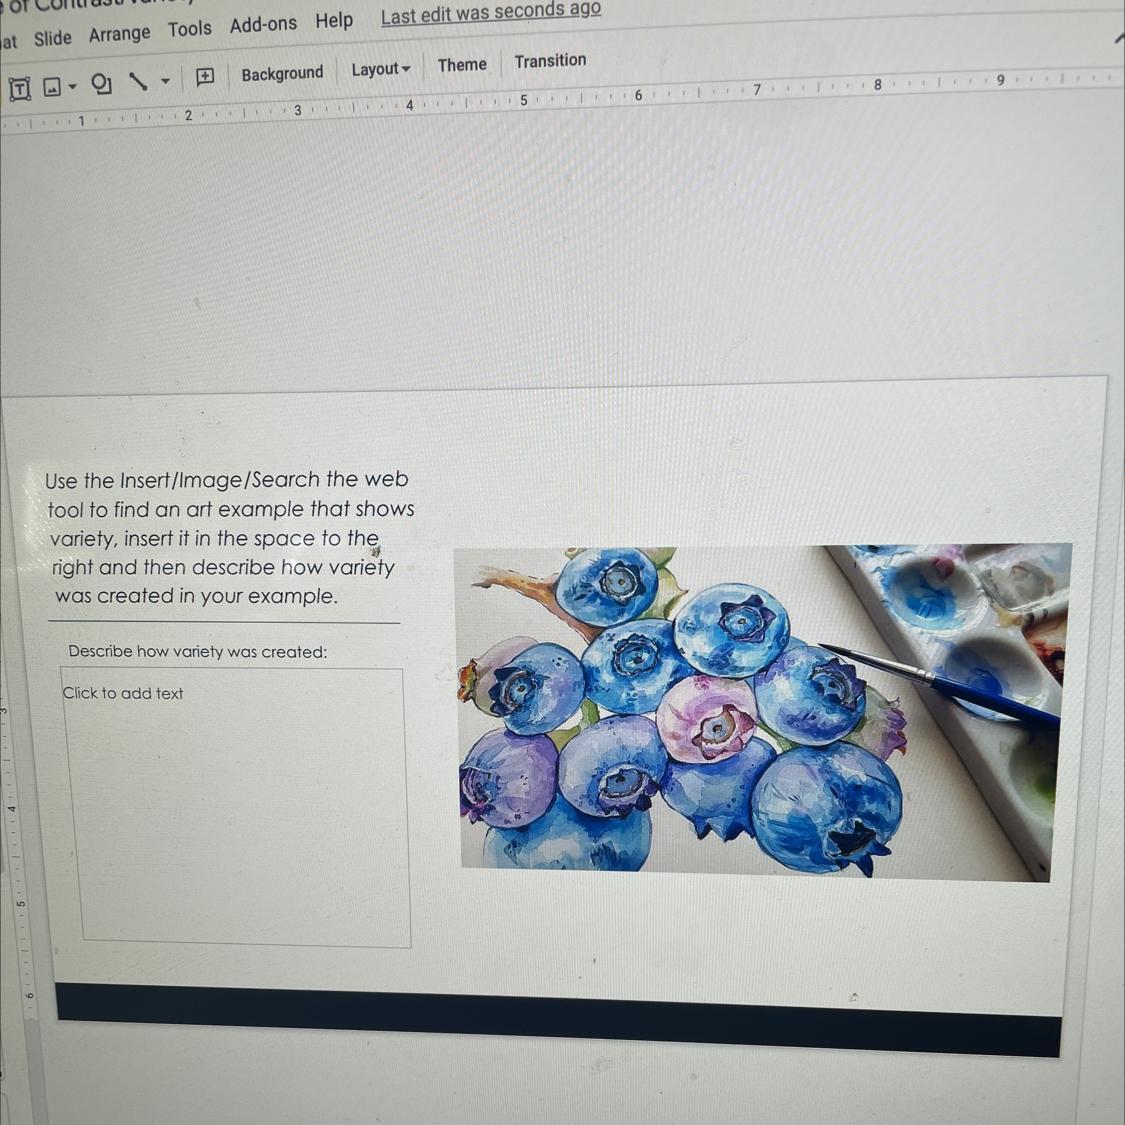The image size is (1125, 1125).
Task: Click the Insert image icon
Action: (52, 88)
